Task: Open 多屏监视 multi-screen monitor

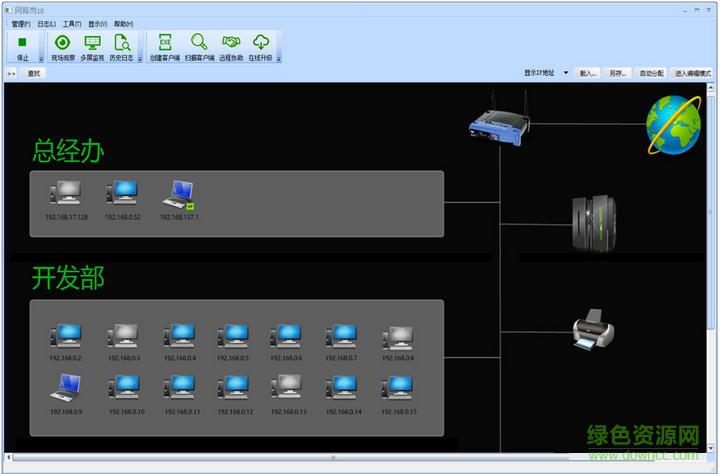Action: pos(92,43)
